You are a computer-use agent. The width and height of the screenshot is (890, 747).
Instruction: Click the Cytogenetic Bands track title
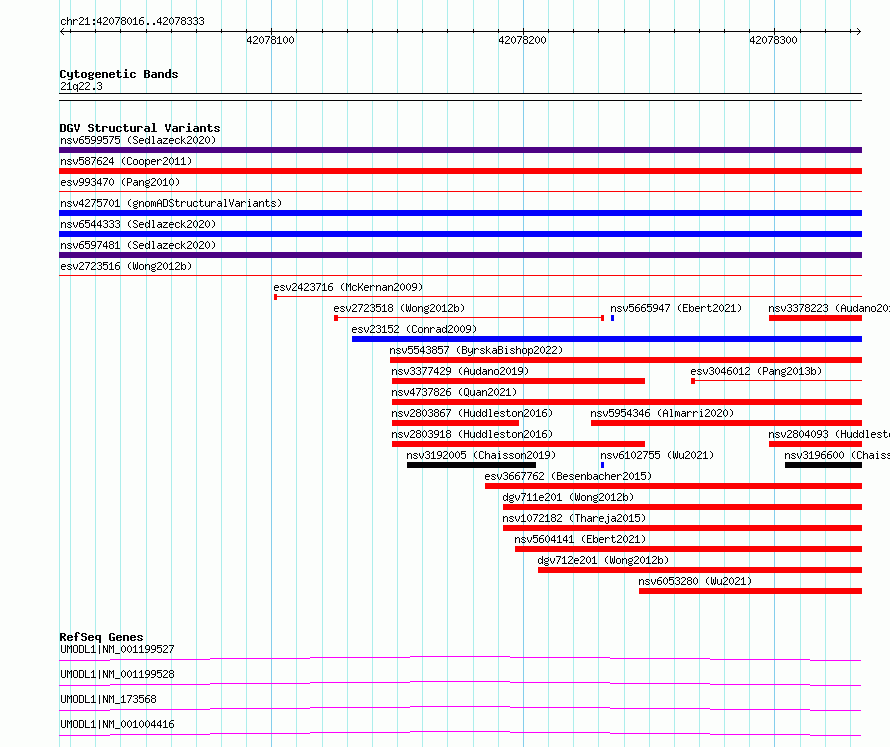tap(119, 74)
